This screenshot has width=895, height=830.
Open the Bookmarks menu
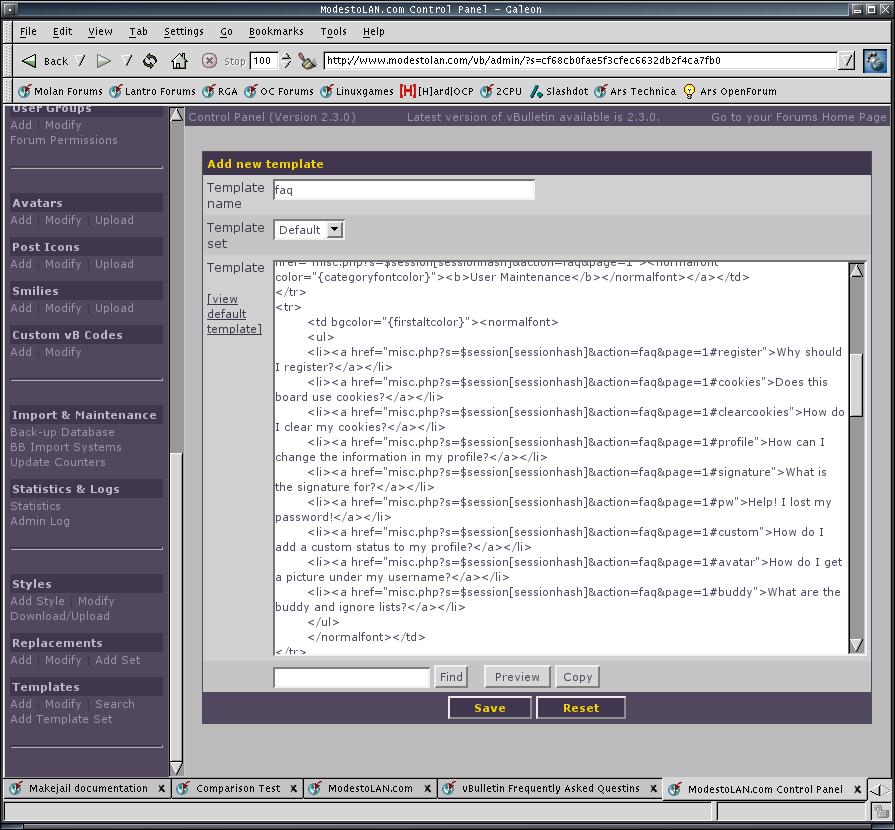click(276, 31)
